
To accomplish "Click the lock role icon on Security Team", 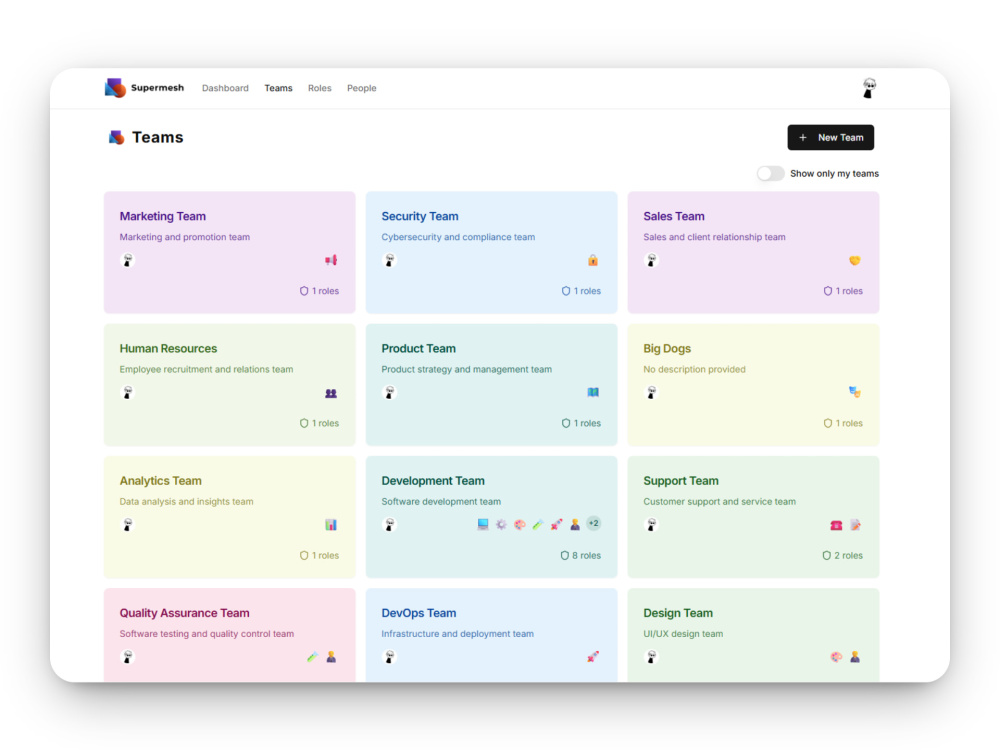I will tap(593, 260).
